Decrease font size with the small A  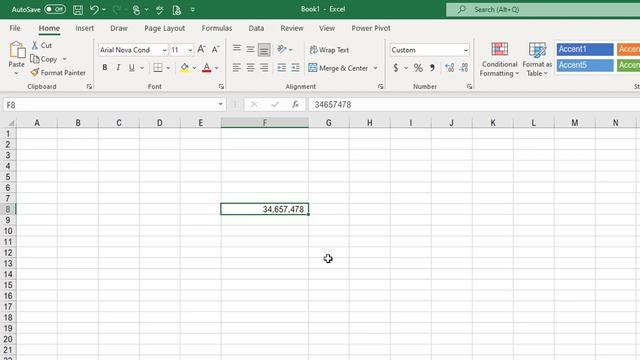click(x=215, y=50)
